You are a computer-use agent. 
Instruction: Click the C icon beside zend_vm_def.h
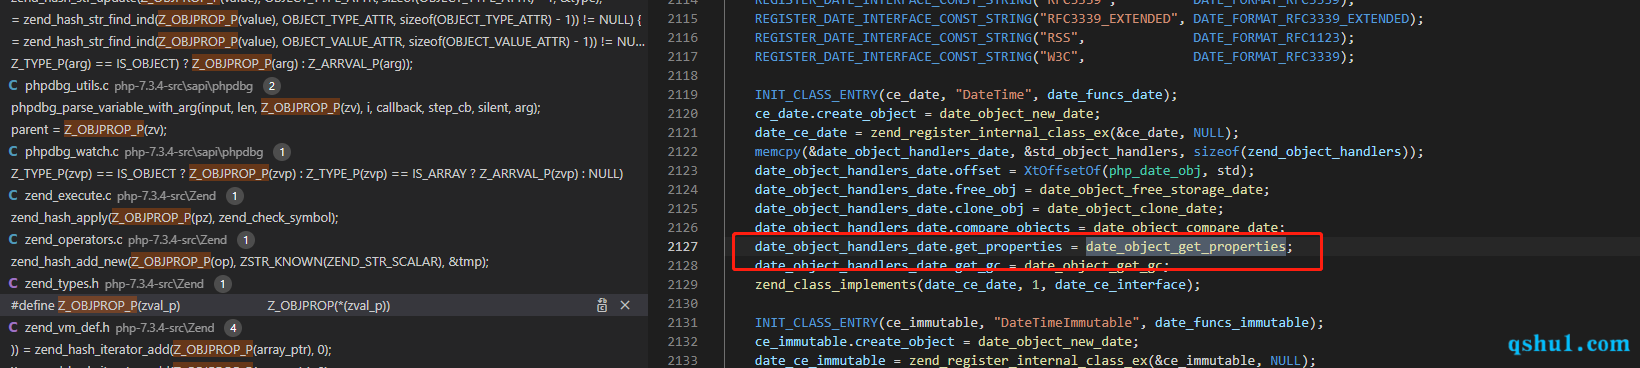(14, 328)
